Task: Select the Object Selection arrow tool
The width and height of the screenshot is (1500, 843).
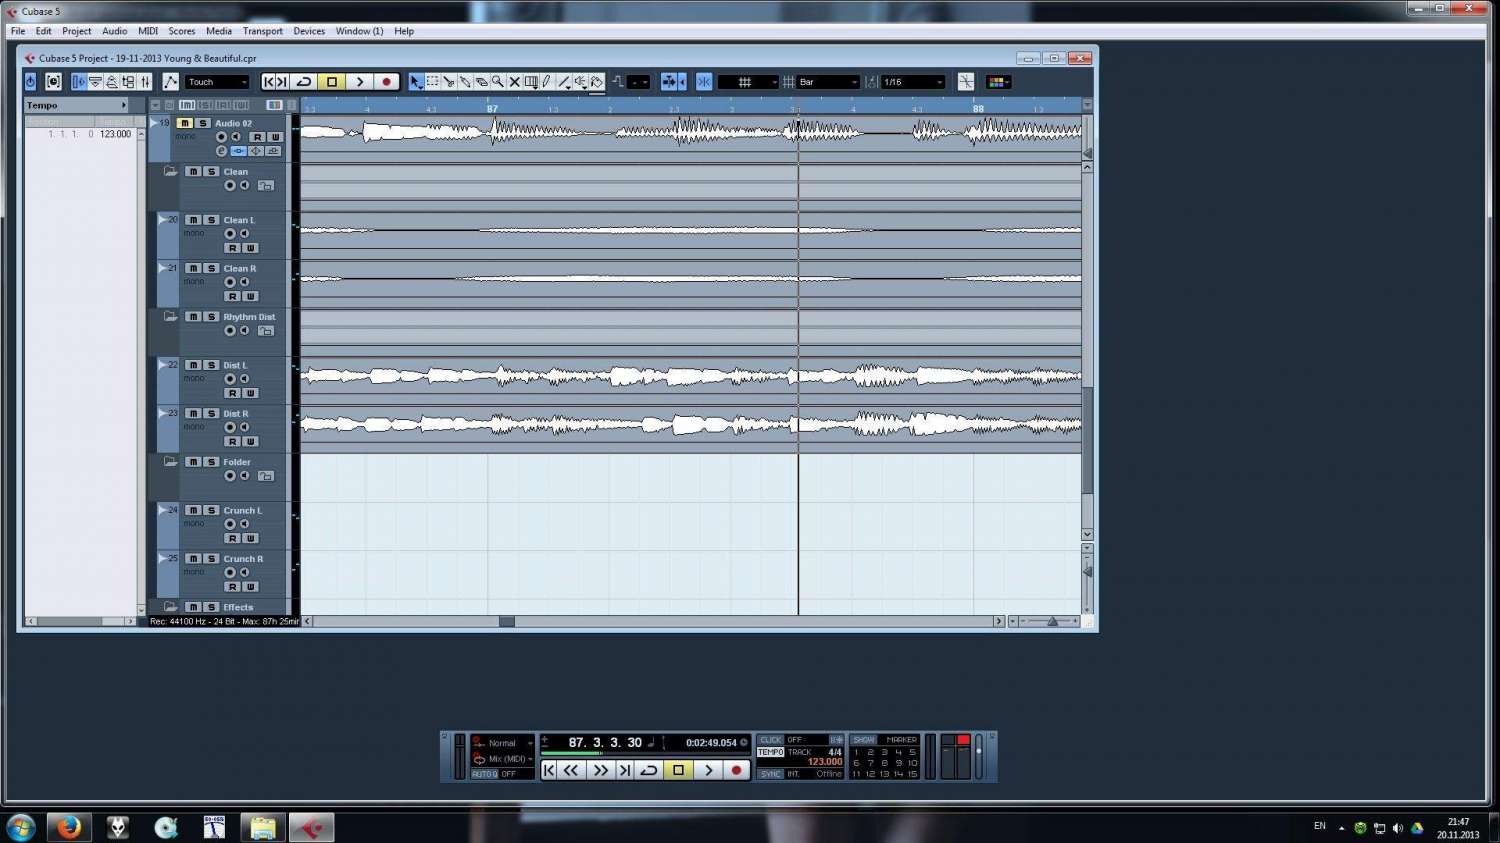Action: (x=416, y=82)
